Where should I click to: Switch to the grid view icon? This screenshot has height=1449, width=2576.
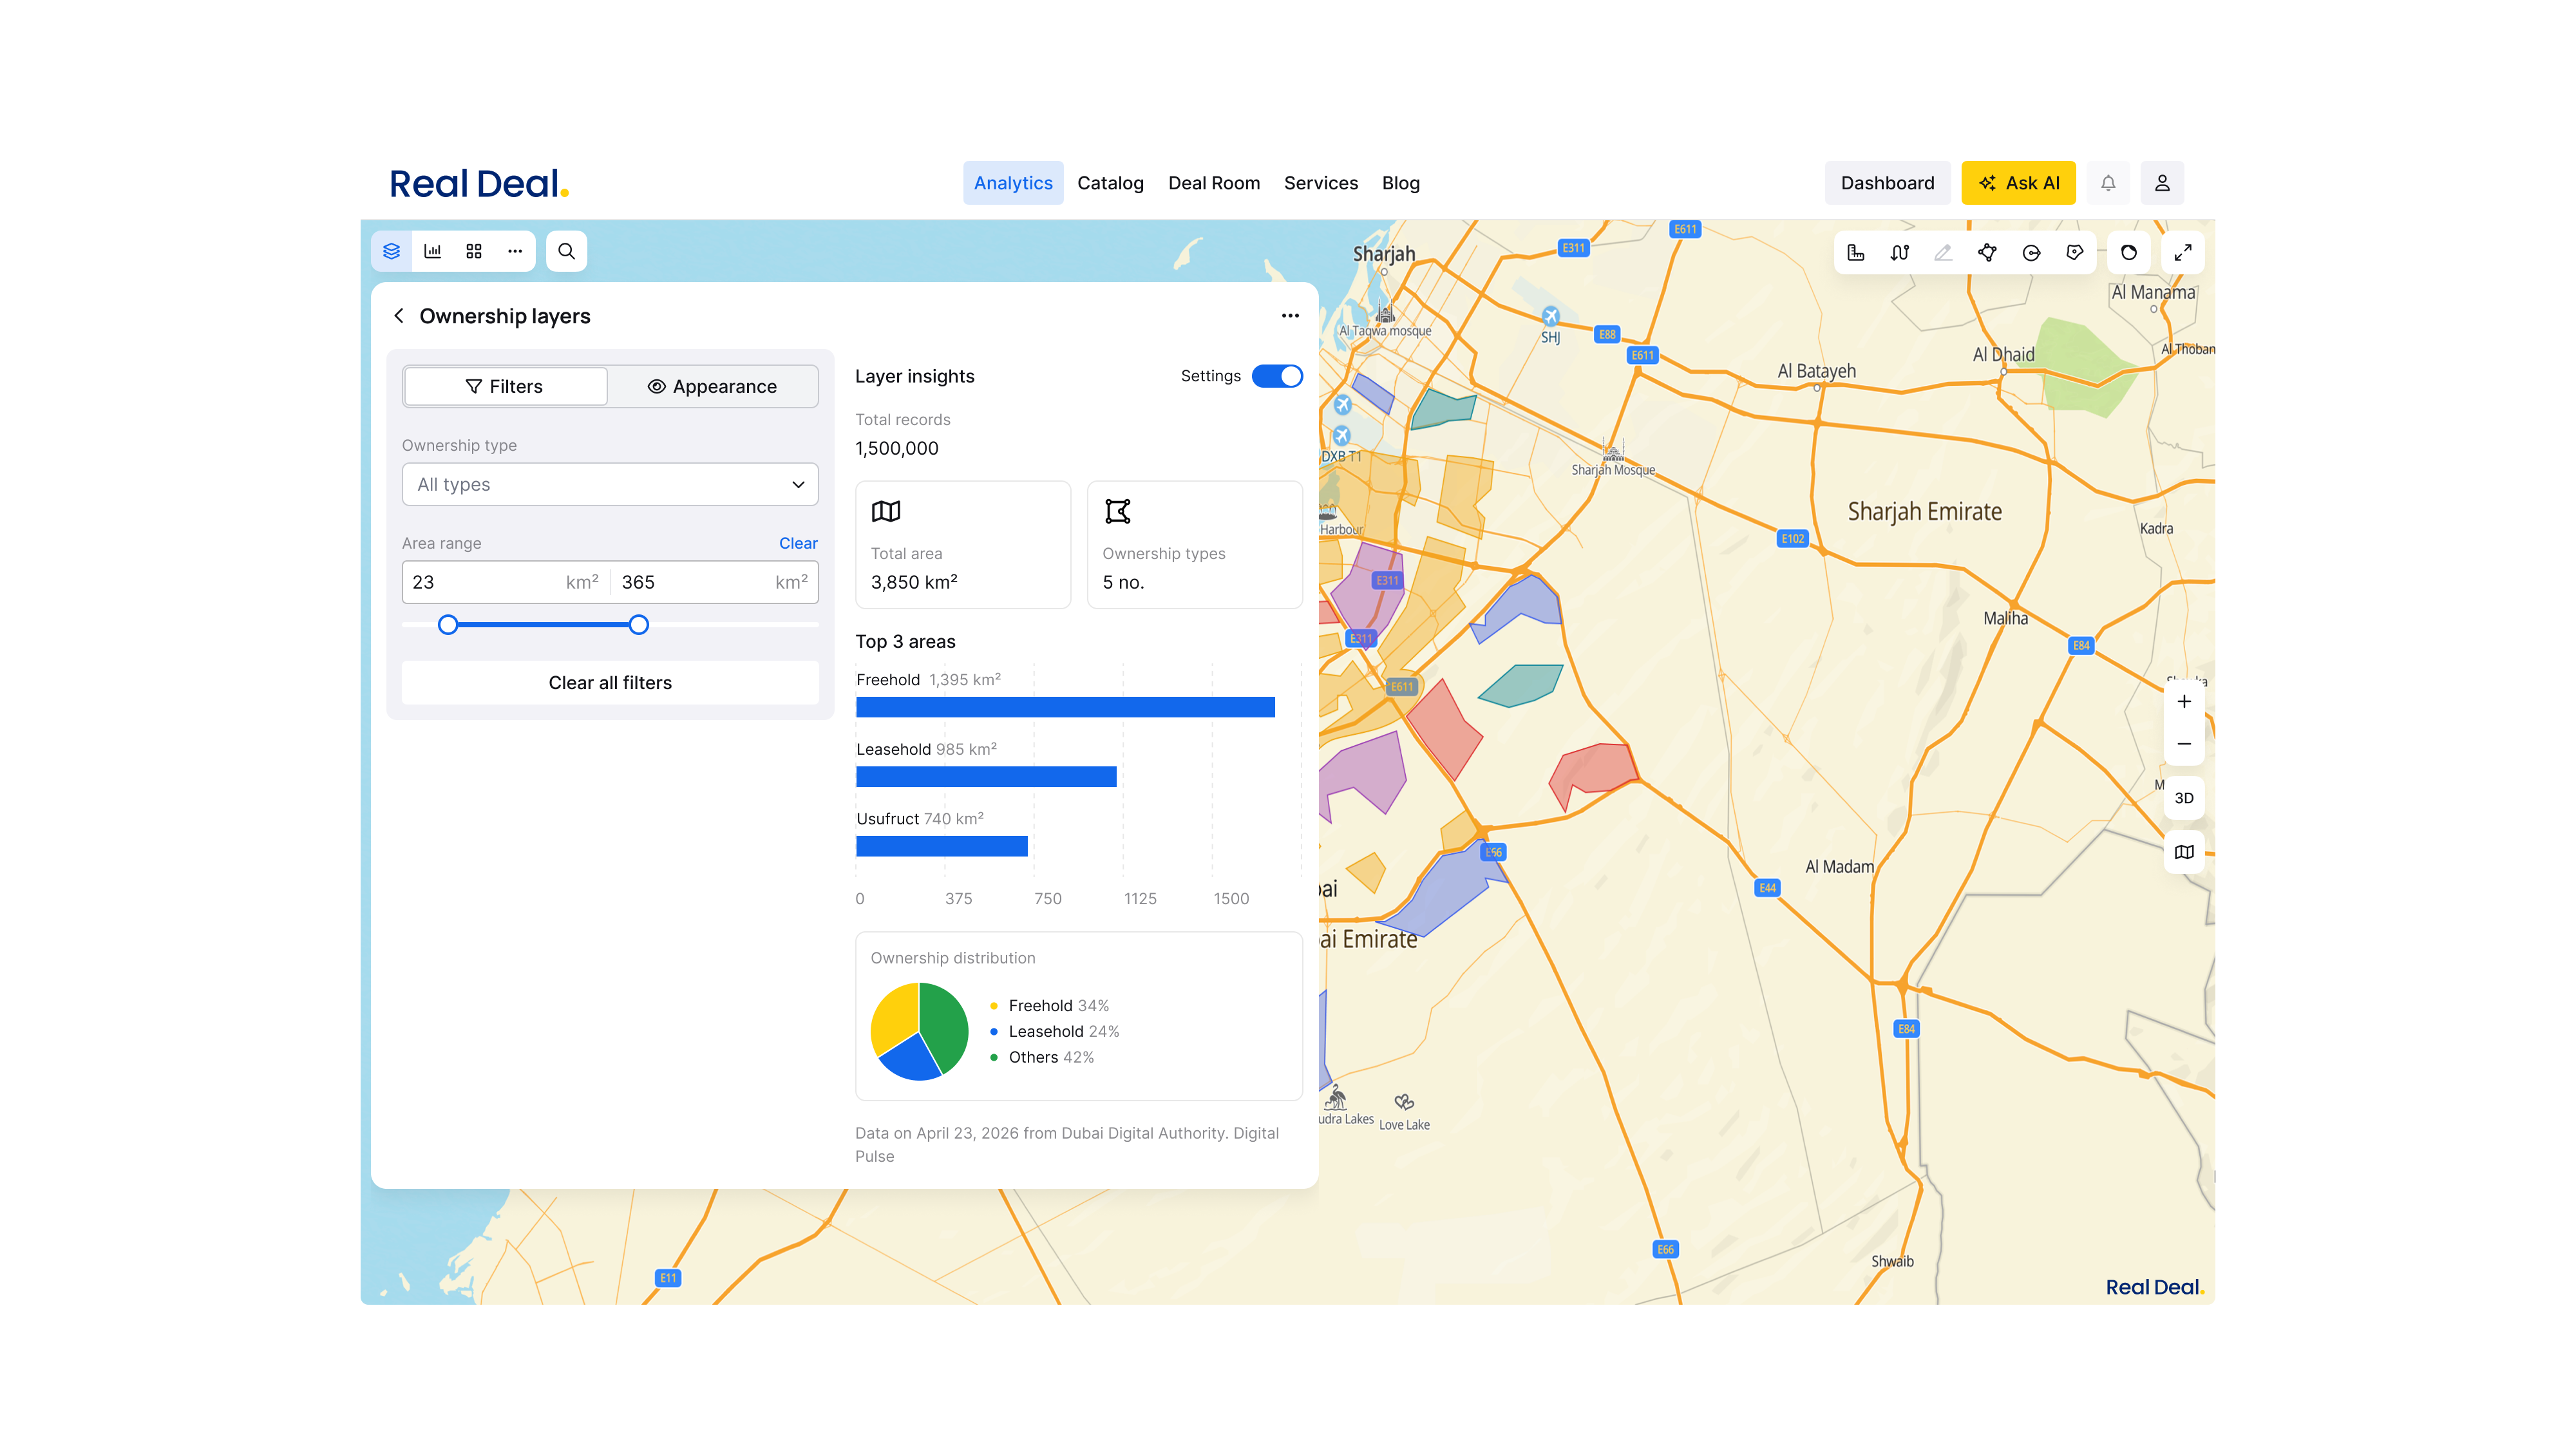[474, 251]
